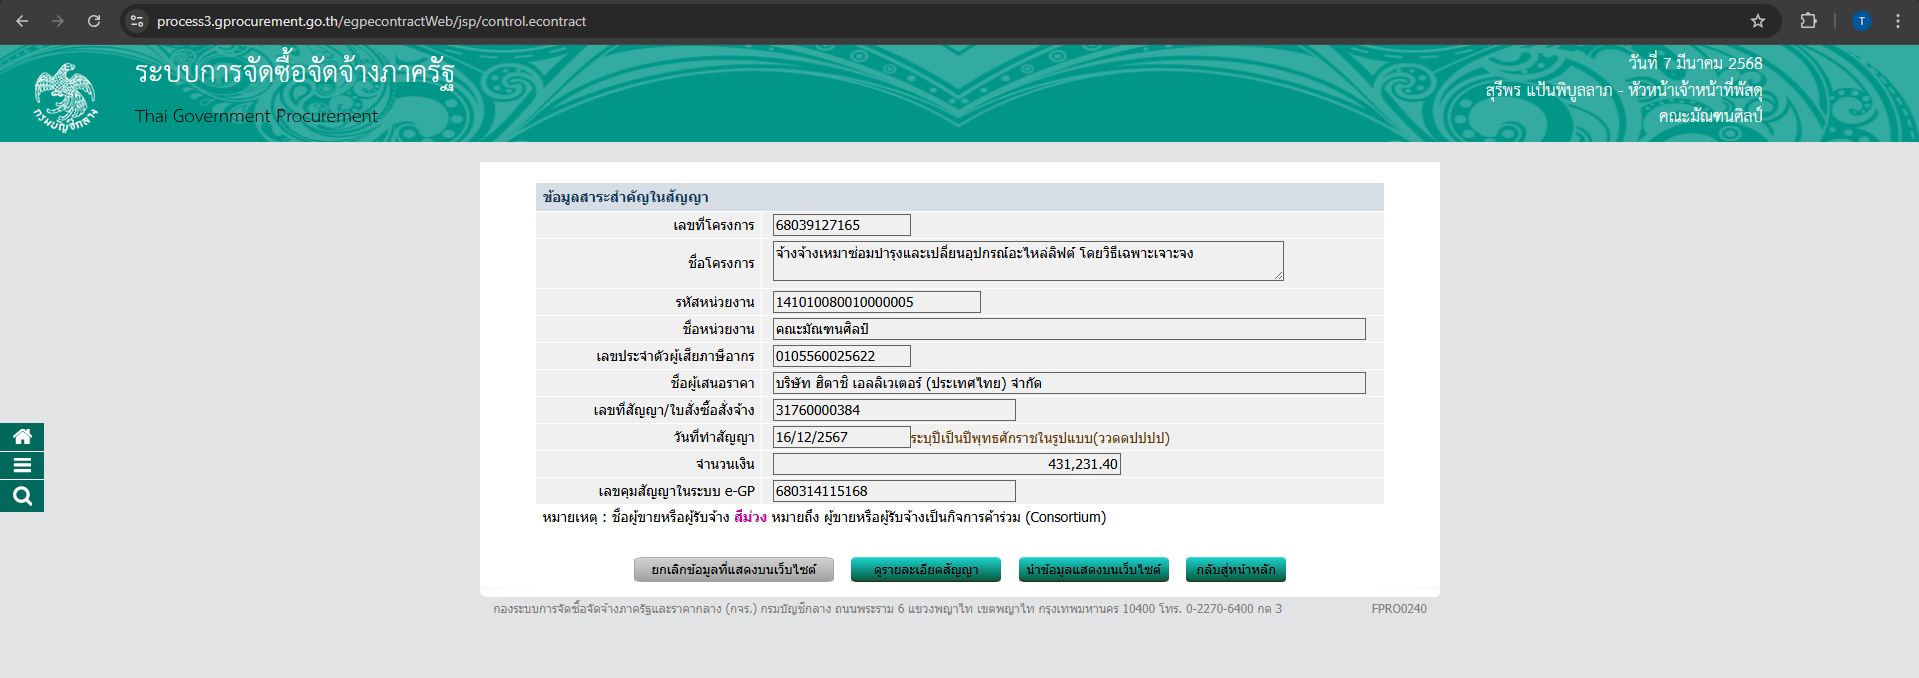This screenshot has width=1919, height=678.
Task: Bookmark this page with the star icon
Action: tap(1758, 21)
